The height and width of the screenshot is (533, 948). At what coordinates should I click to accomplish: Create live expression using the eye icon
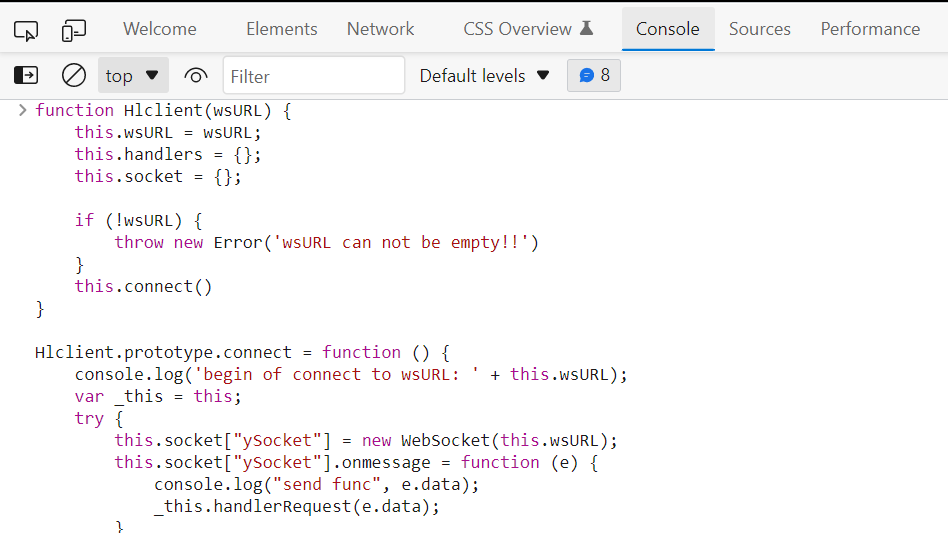(195, 76)
